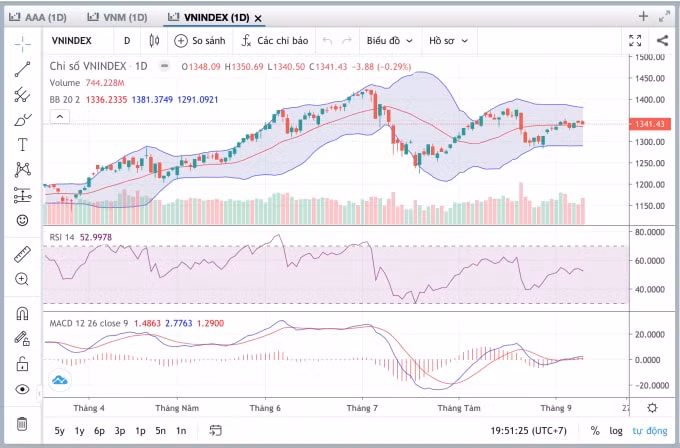Viewport: 680px width, 448px height.
Task: Set time range to 1y
Action: (x=79, y=431)
